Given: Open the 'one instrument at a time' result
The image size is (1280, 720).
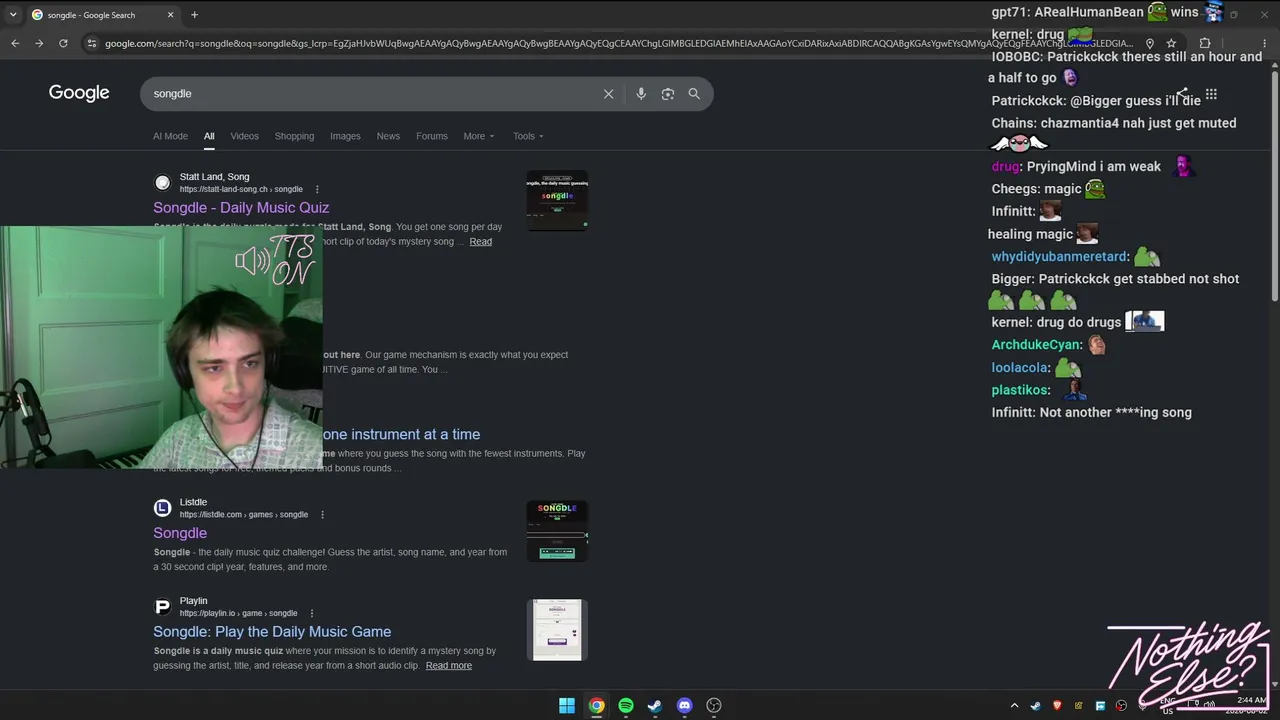Looking at the screenshot, I should click(x=401, y=434).
